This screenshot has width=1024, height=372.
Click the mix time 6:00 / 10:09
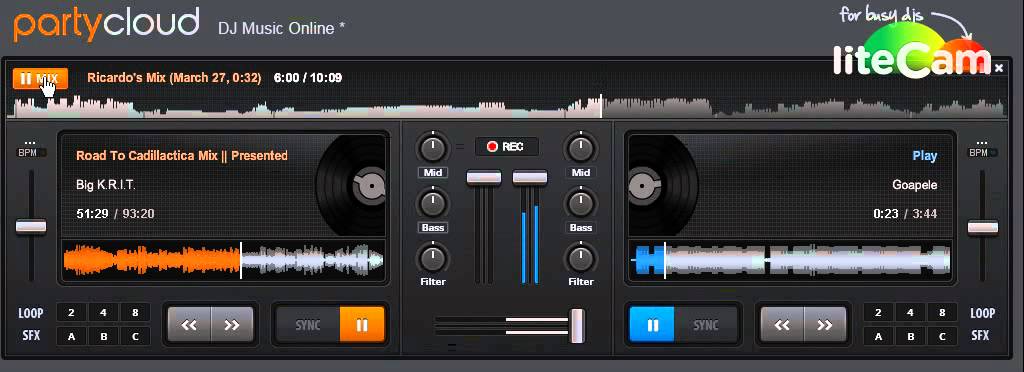click(308, 78)
